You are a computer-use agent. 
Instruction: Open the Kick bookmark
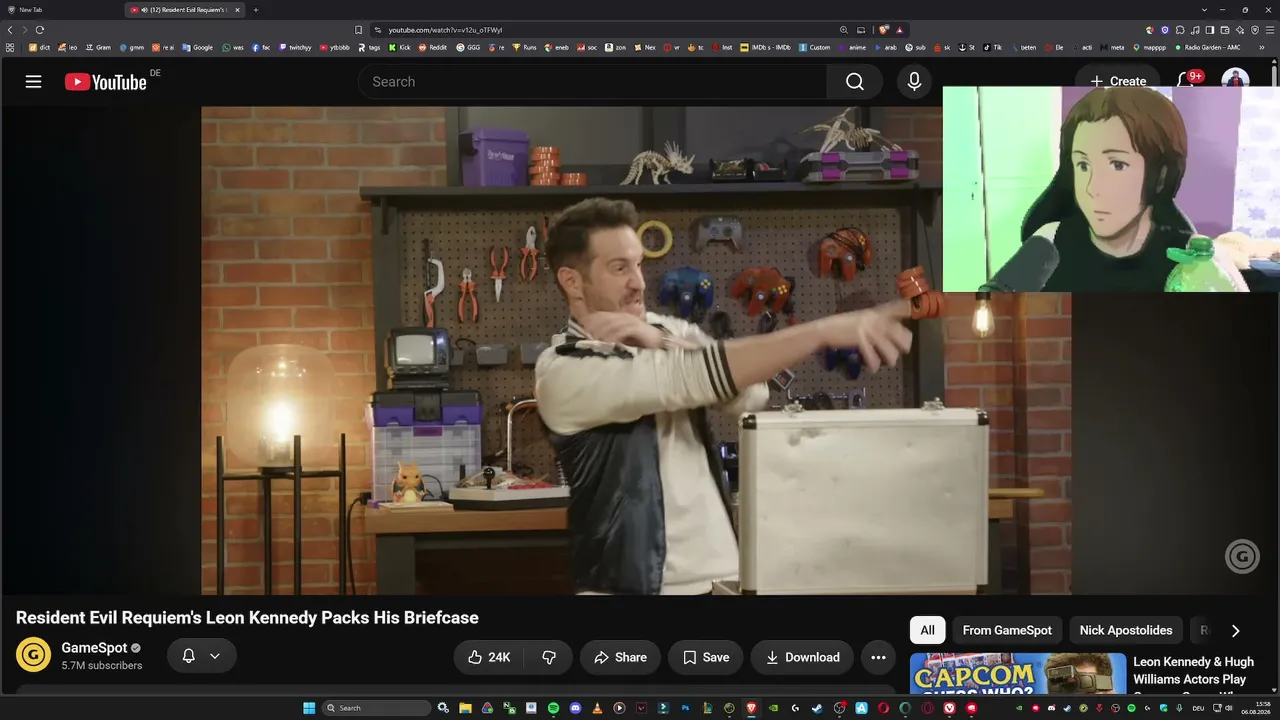coord(400,47)
